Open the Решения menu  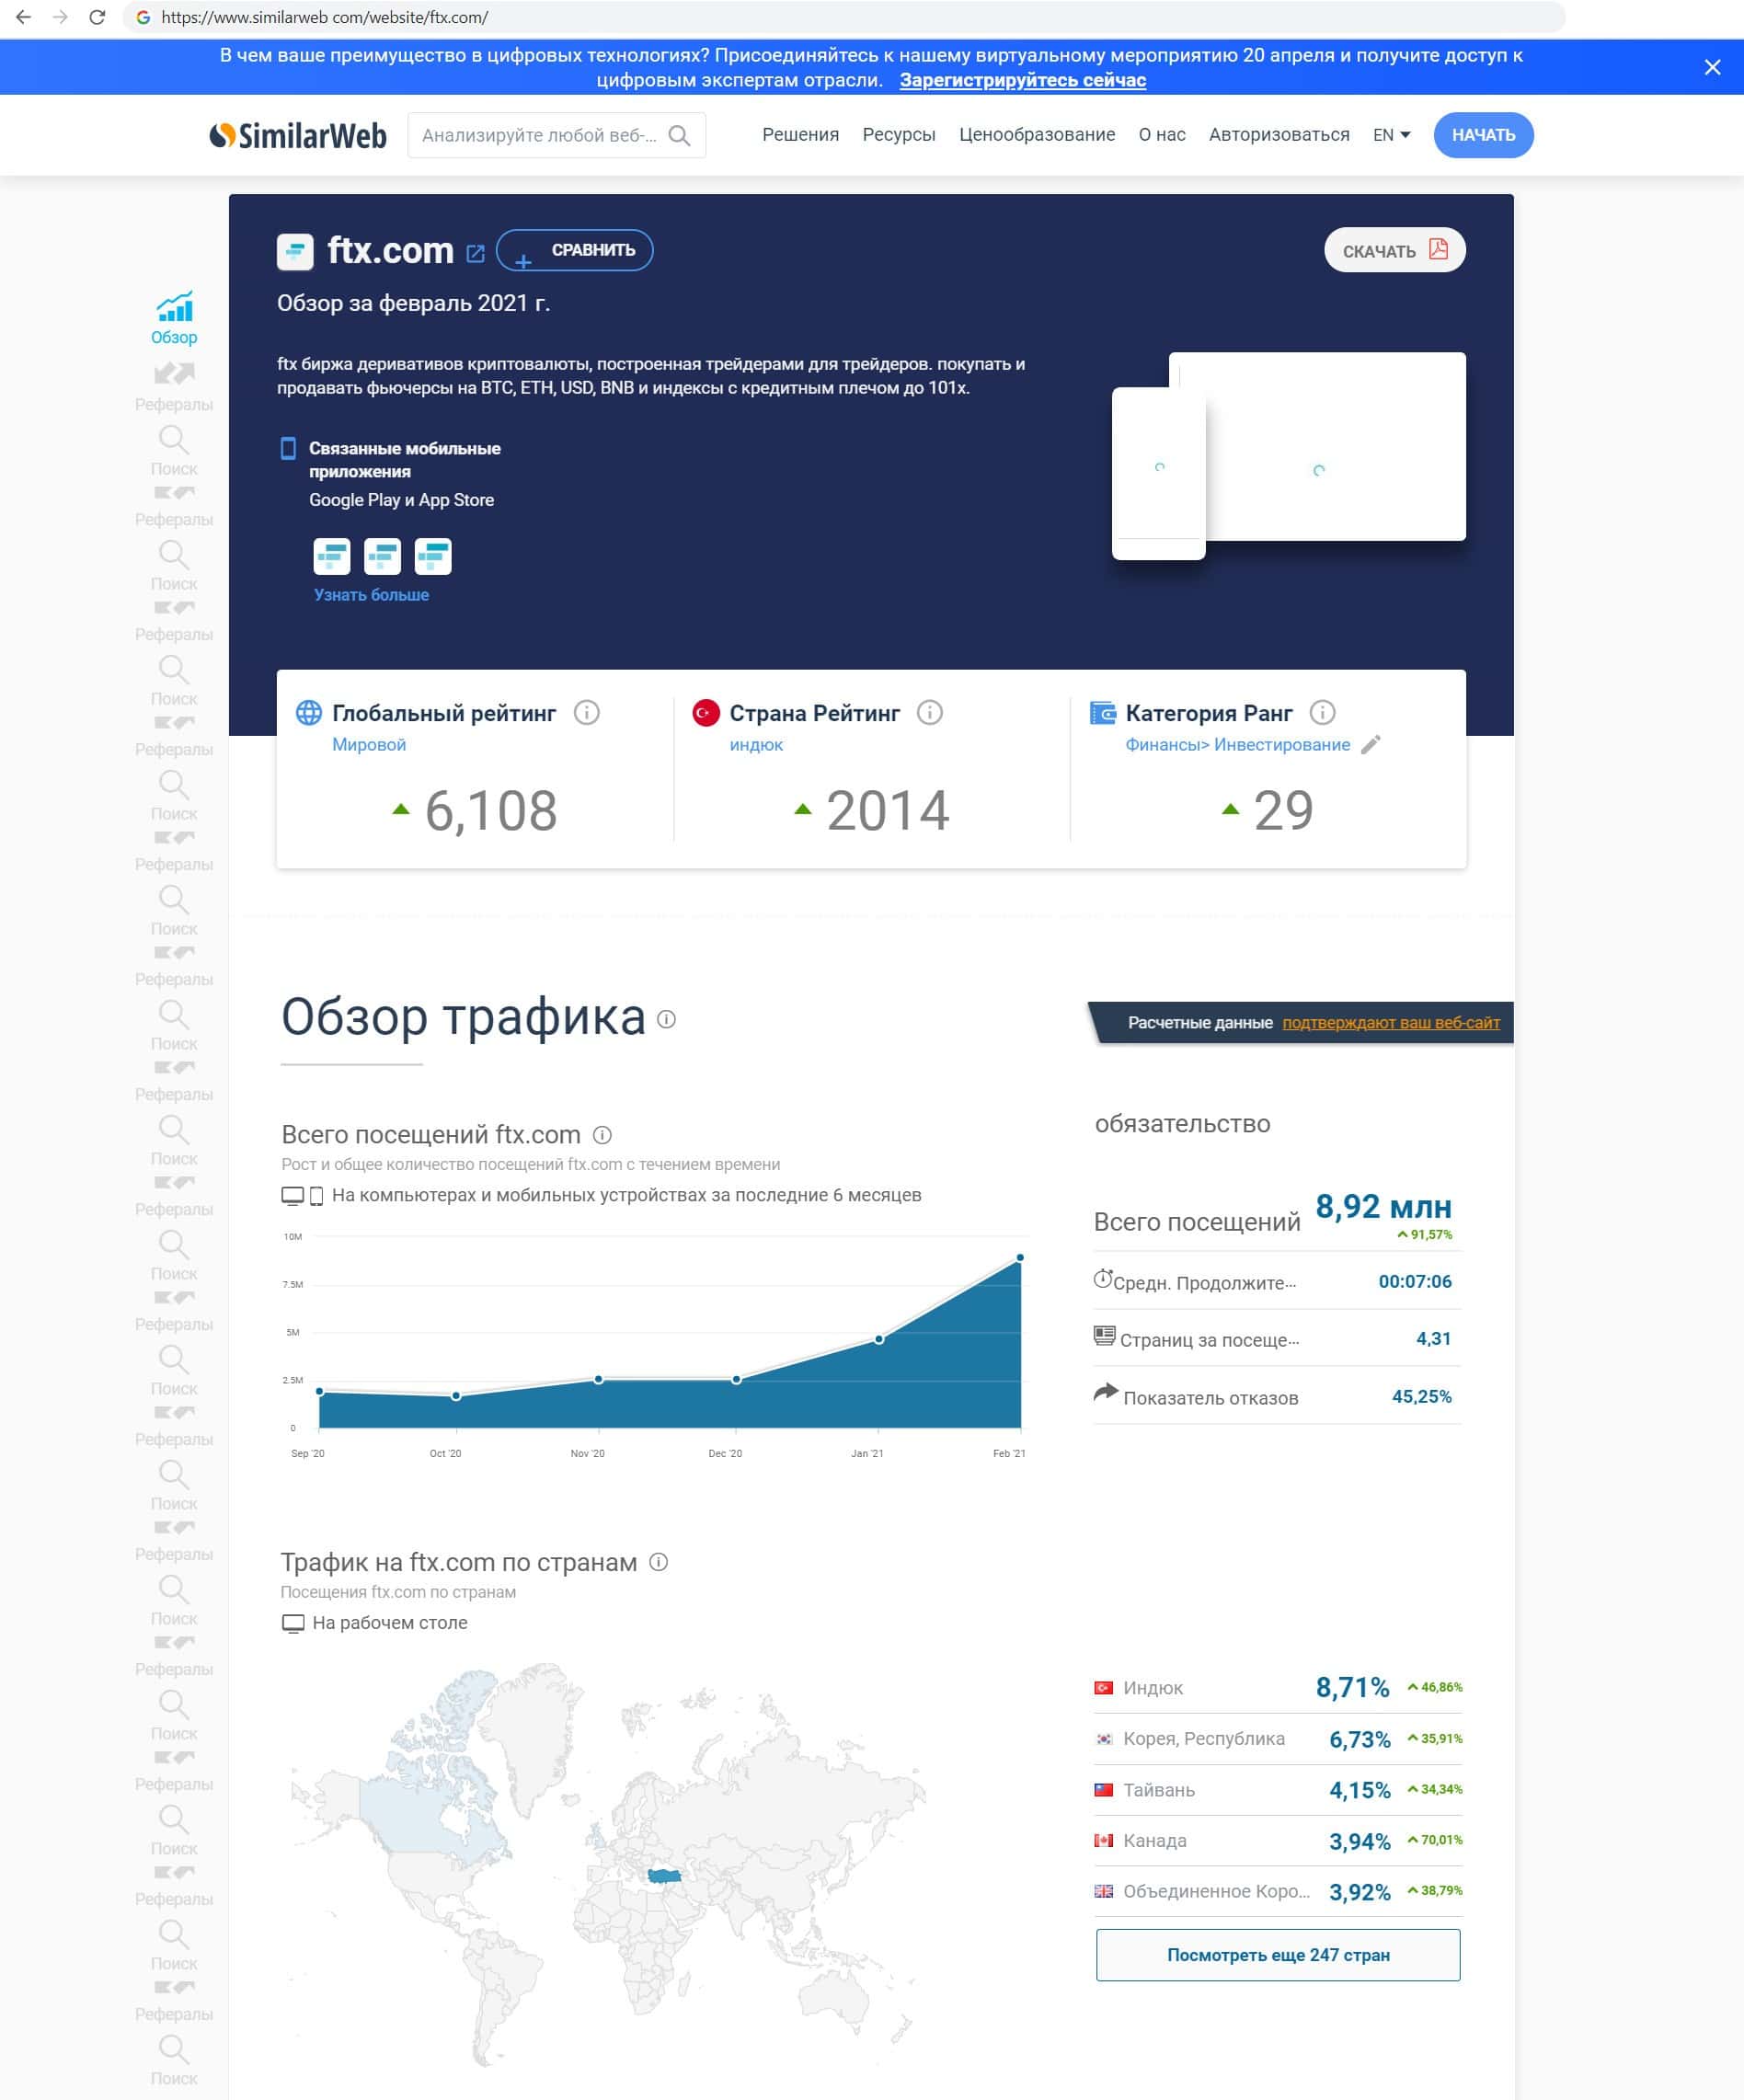(x=800, y=135)
